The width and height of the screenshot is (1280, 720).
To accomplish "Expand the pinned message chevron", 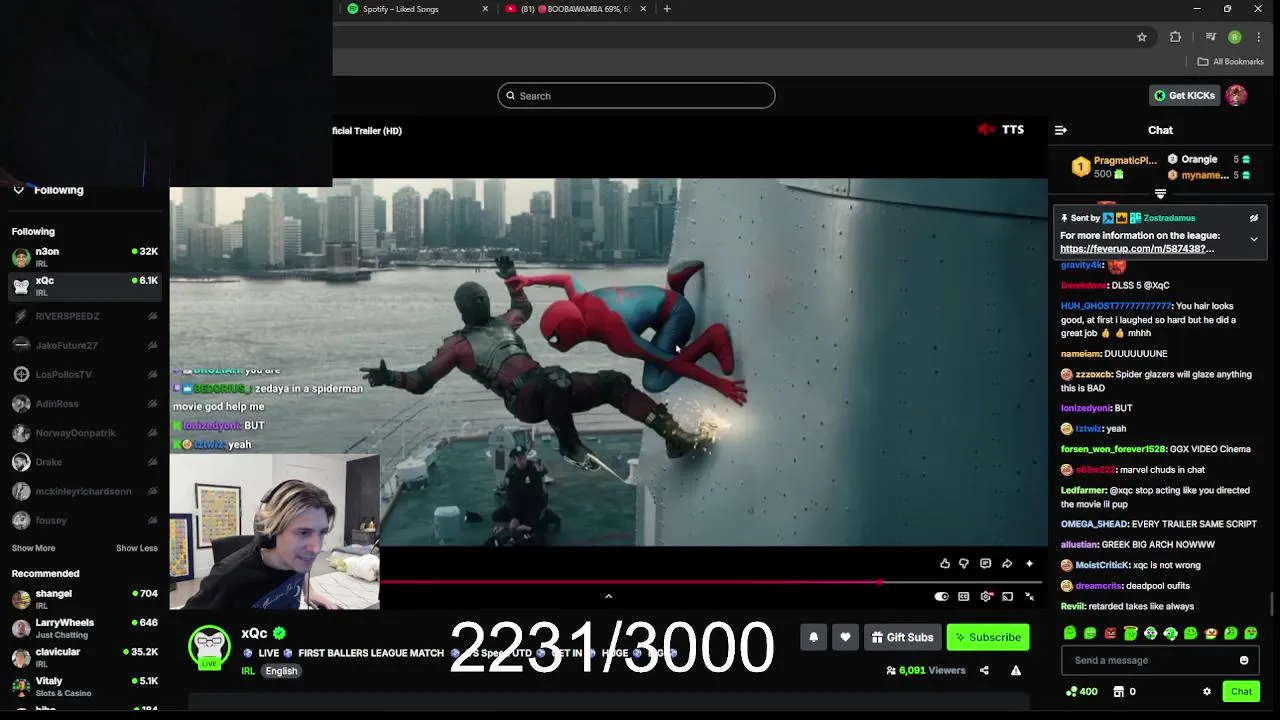I will pyautogui.click(x=1253, y=239).
